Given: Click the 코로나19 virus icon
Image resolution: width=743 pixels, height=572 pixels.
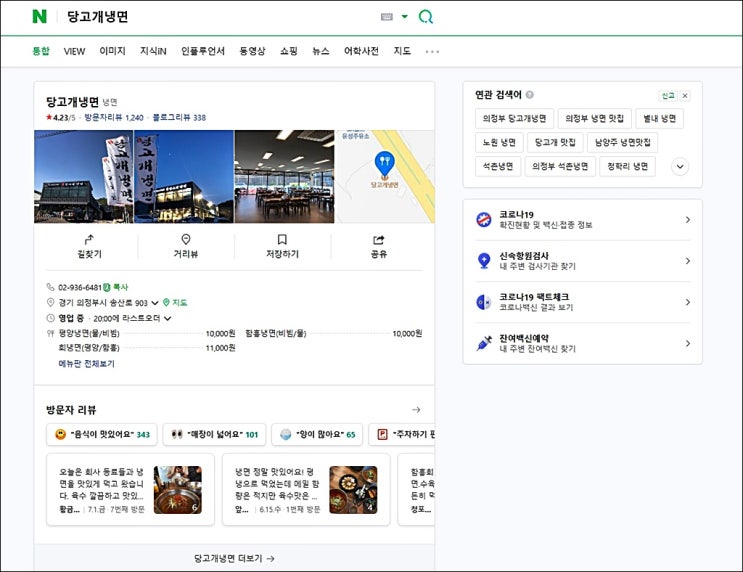Looking at the screenshot, I should click(483, 219).
